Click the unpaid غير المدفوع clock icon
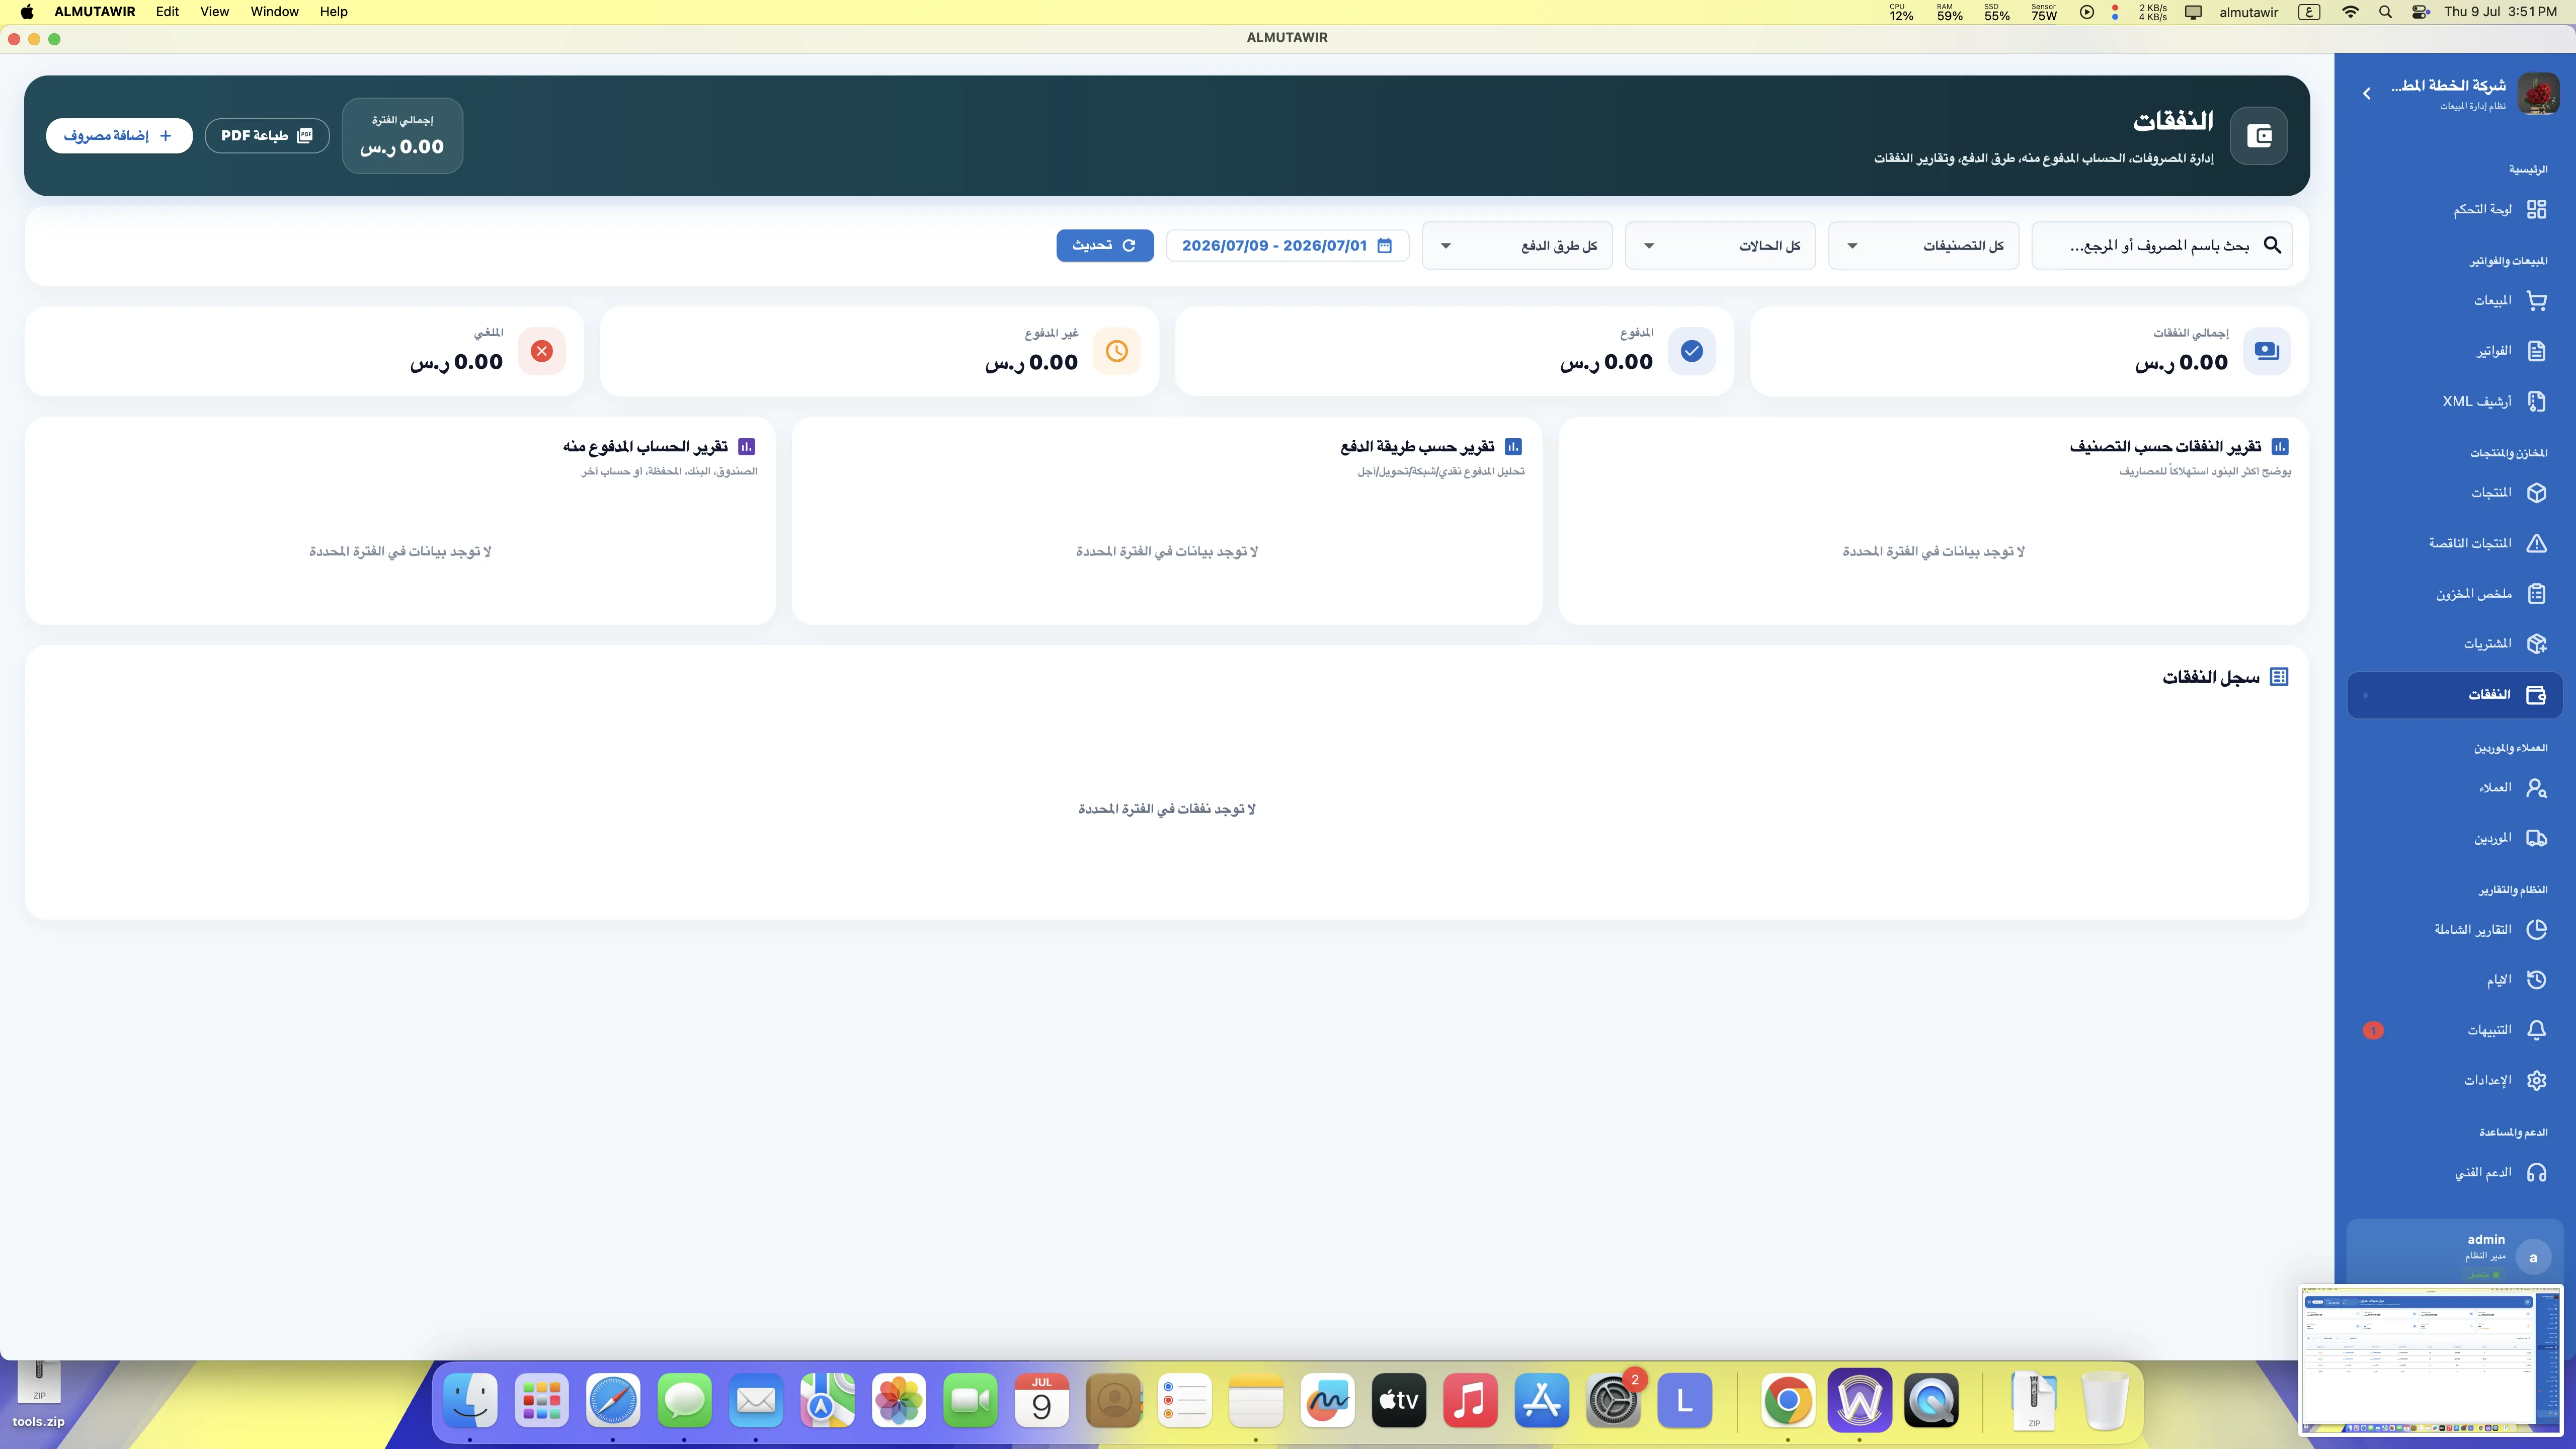 [x=1117, y=351]
